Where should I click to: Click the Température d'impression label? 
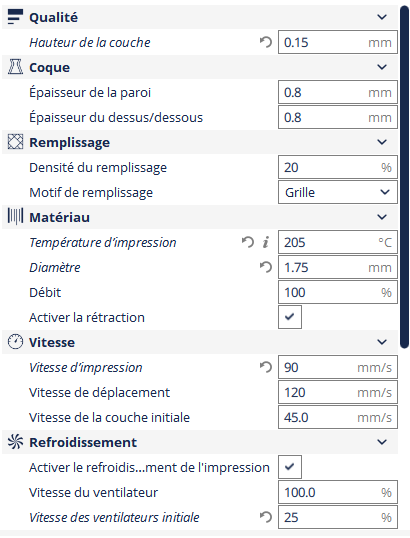[103, 242]
